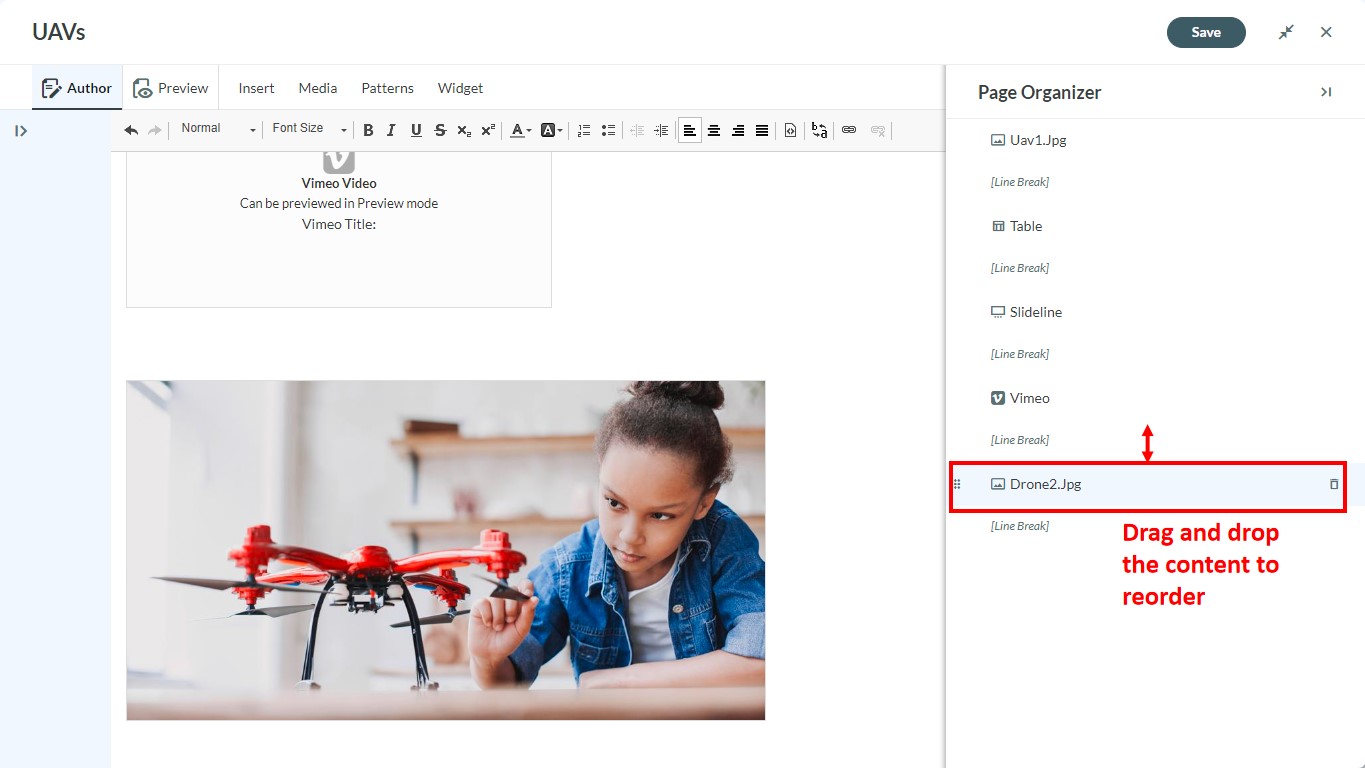Close the UAVs editor

tap(1326, 32)
